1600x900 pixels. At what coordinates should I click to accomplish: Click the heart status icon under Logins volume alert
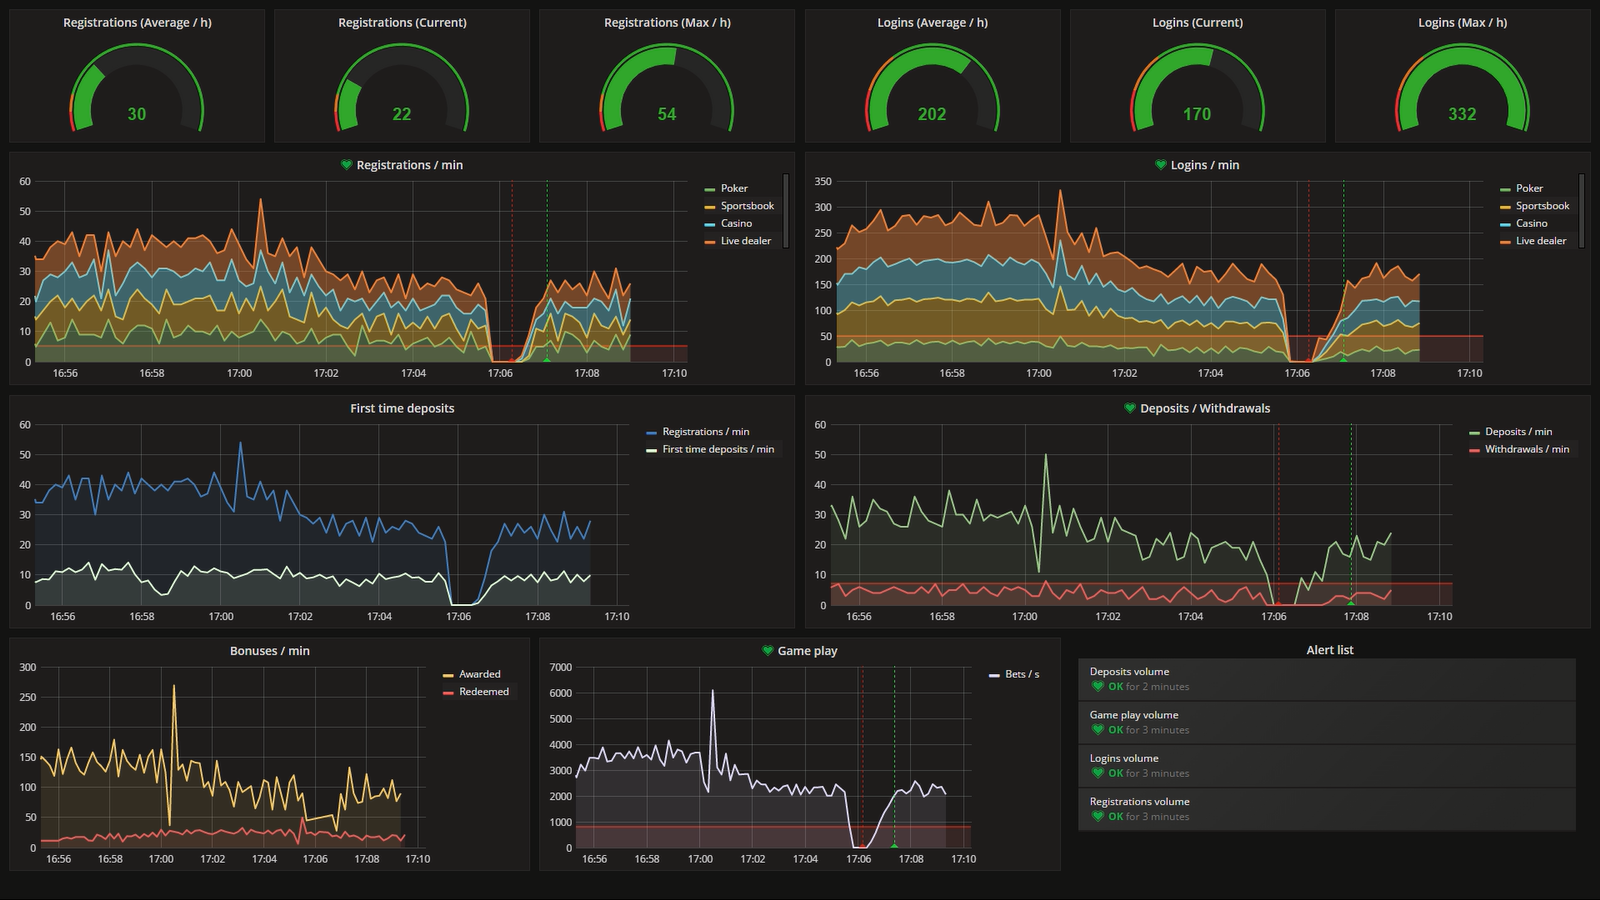point(1098,773)
